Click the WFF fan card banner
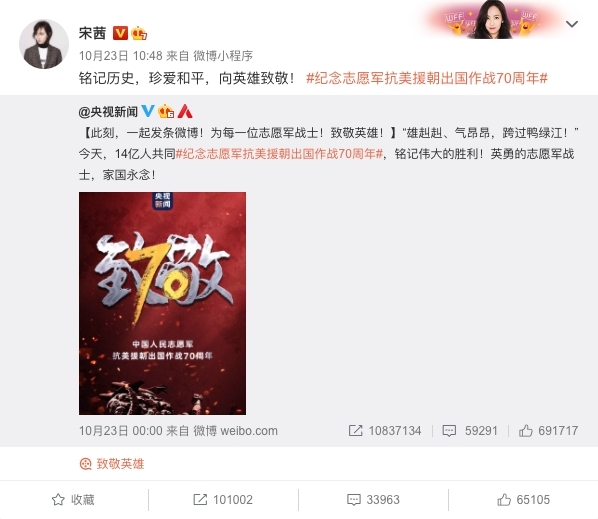This screenshot has width=598, height=519. click(x=491, y=20)
